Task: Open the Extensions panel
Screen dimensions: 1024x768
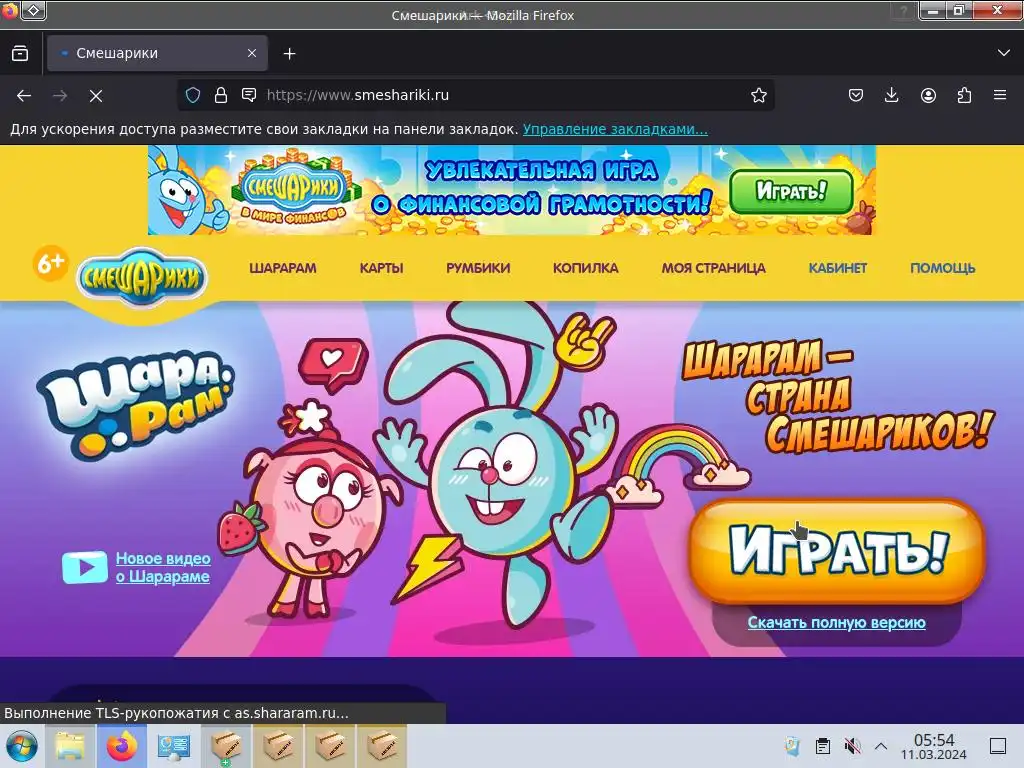Action: [x=964, y=95]
